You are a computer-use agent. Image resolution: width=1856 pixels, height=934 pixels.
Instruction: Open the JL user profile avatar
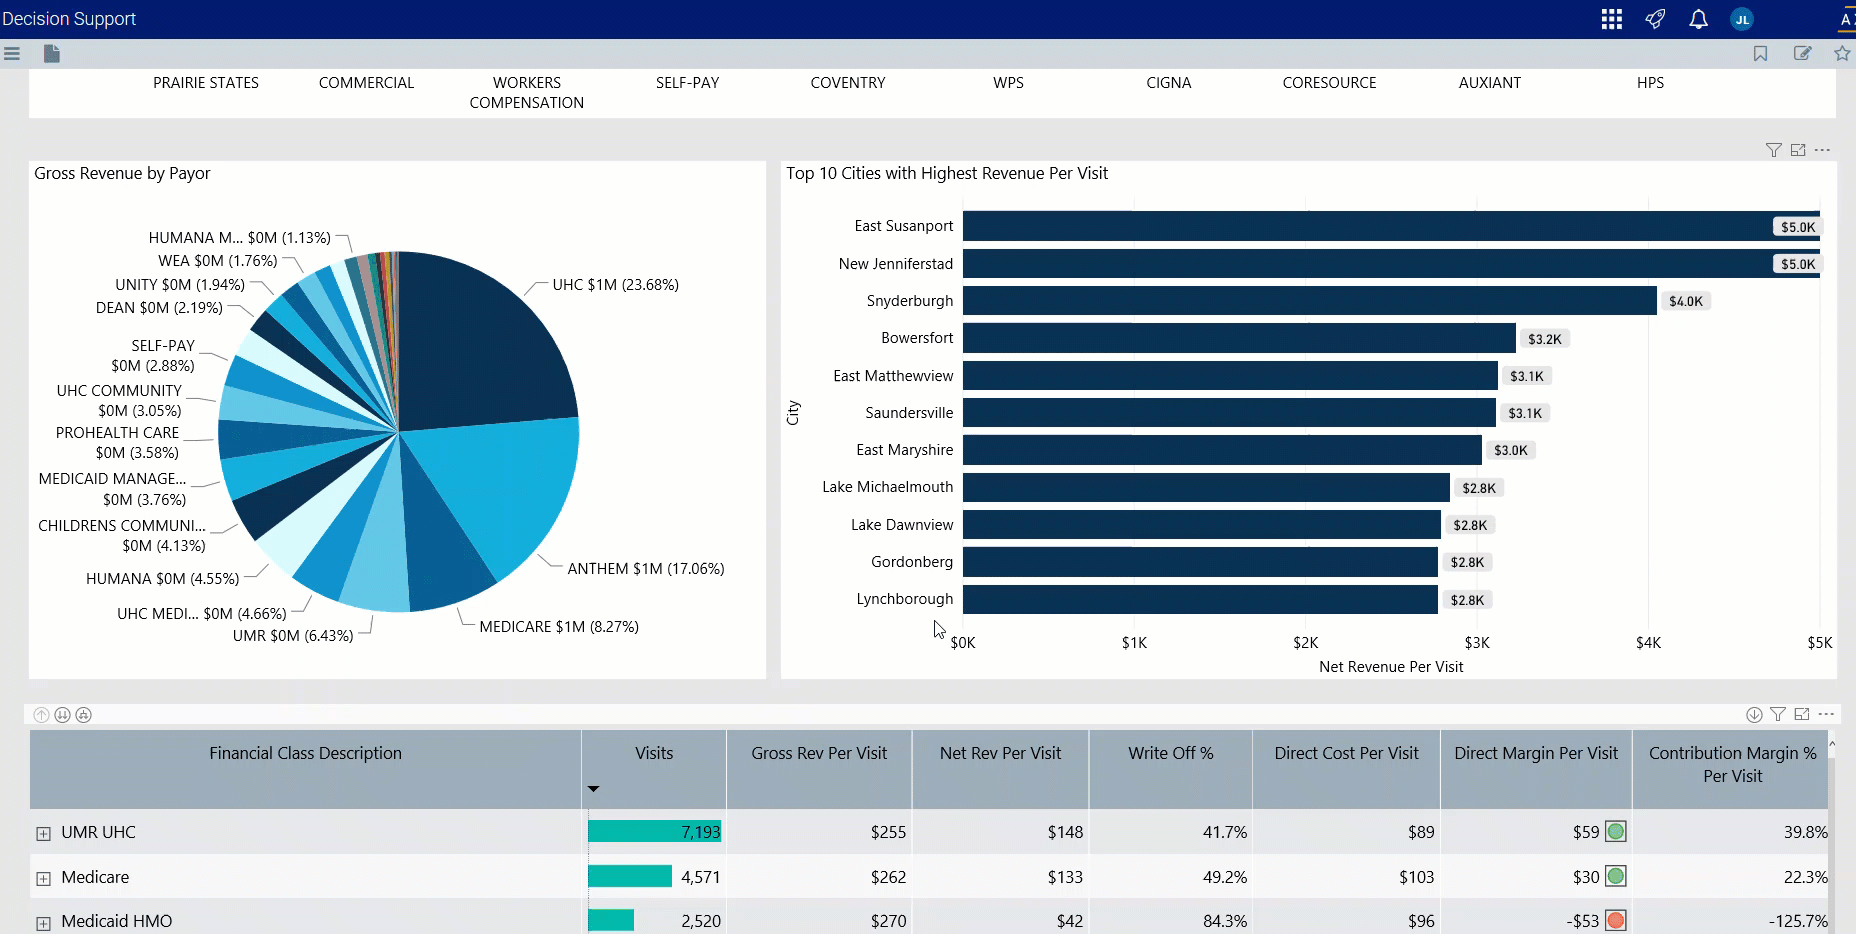tap(1742, 19)
